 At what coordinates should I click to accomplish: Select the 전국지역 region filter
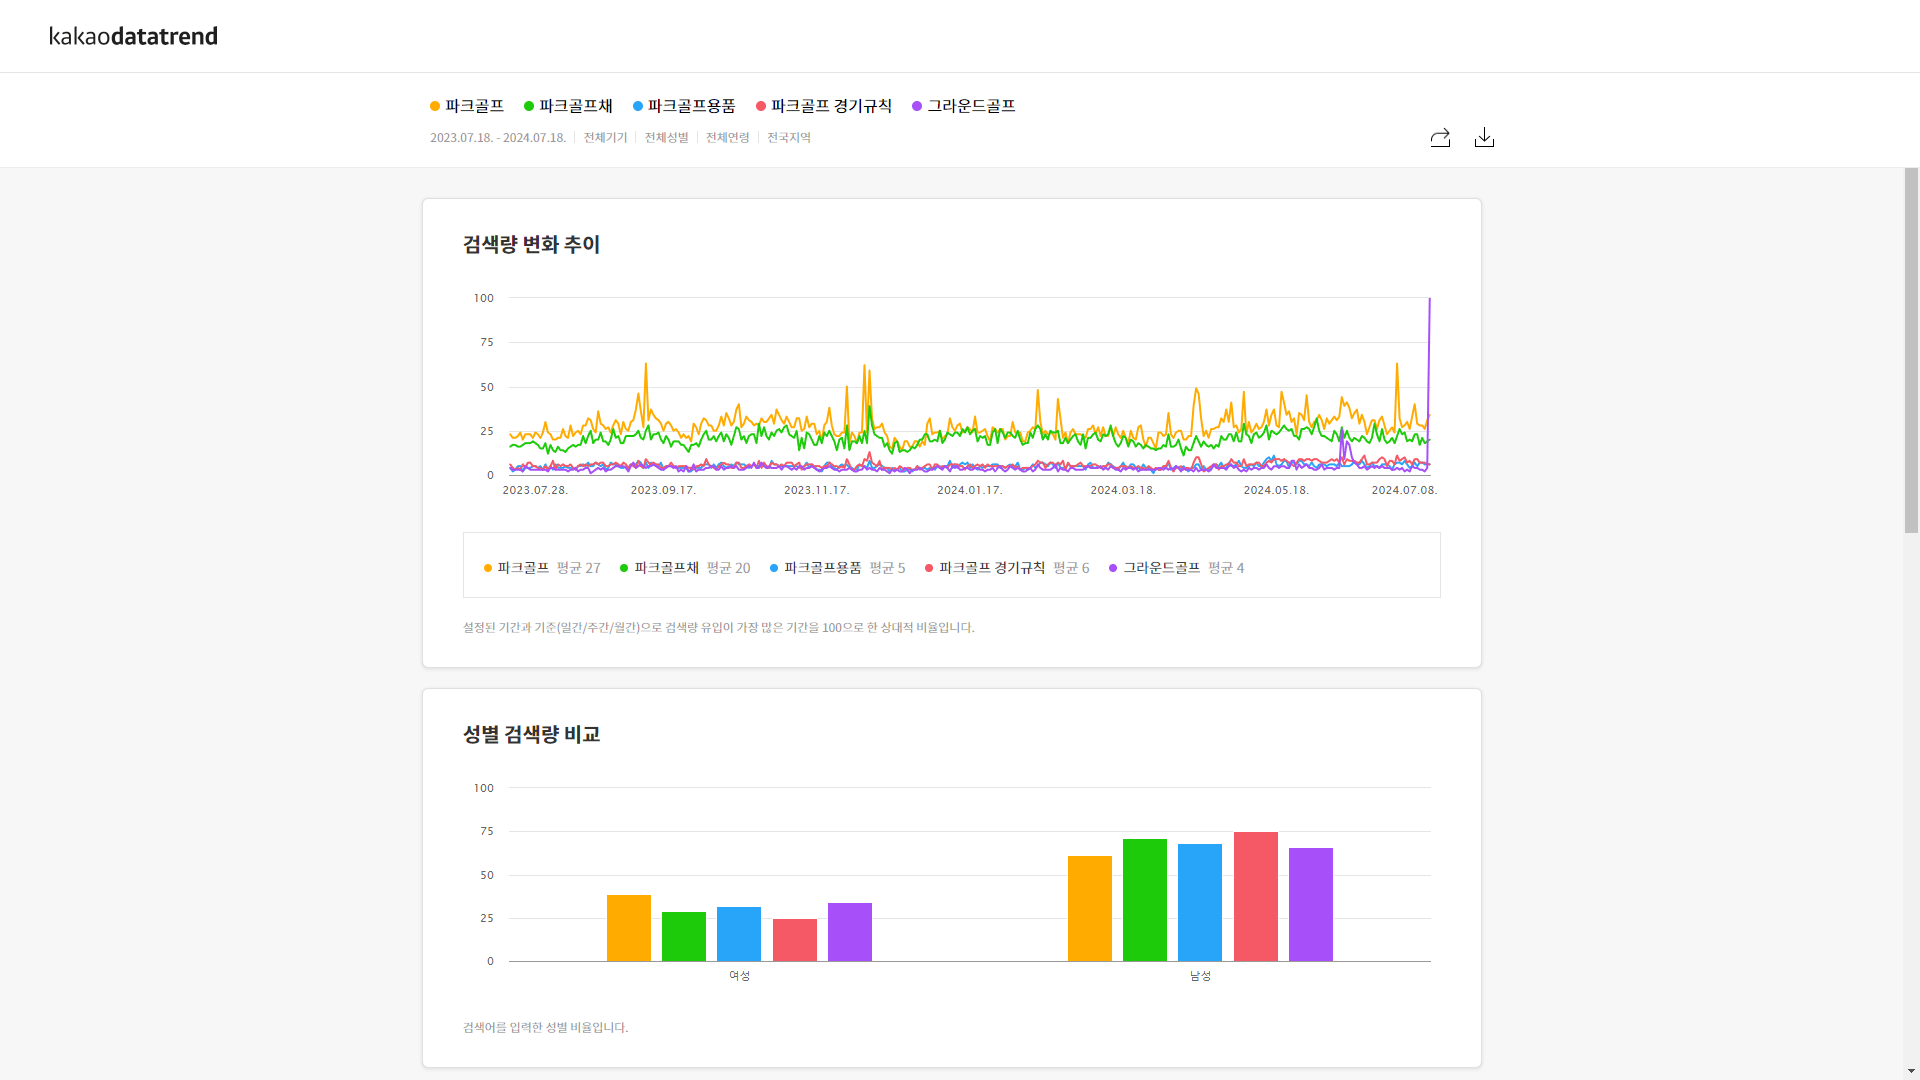pos(789,137)
